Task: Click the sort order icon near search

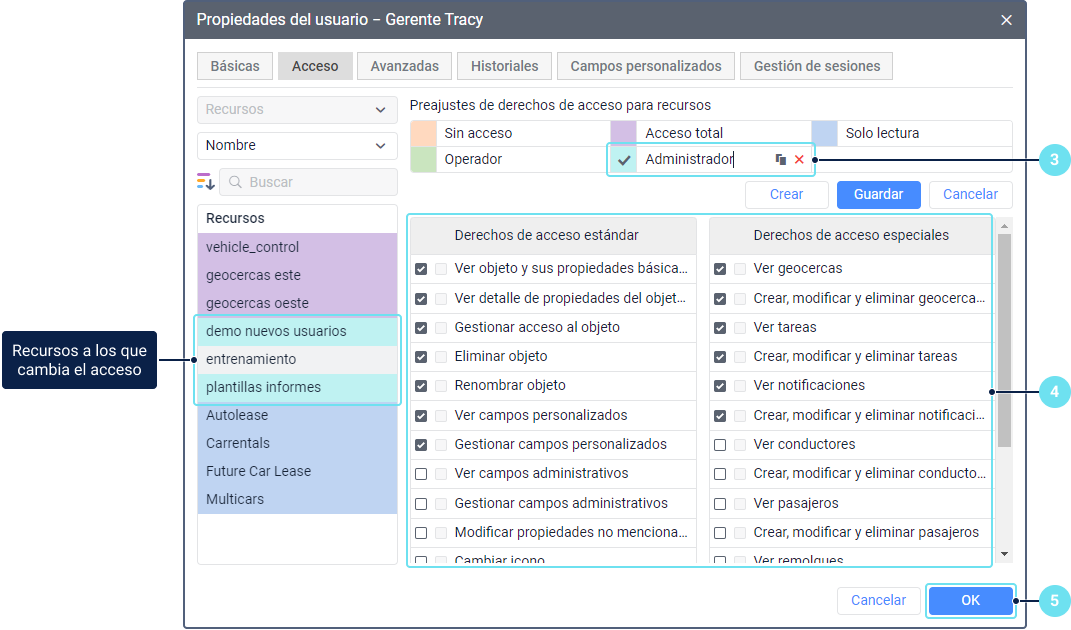Action: (206, 182)
